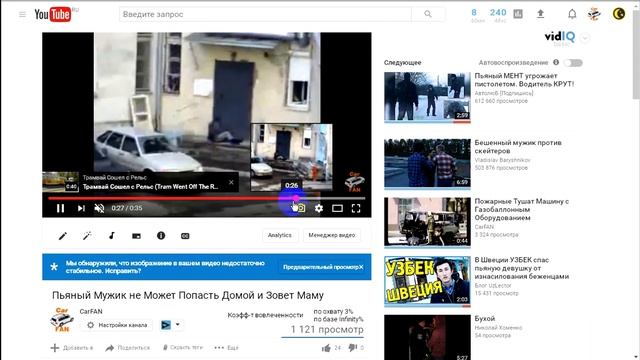Image resolution: width=640 pixels, height=360 pixels.
Task: Open Менеджер видео button
Action: point(331,235)
